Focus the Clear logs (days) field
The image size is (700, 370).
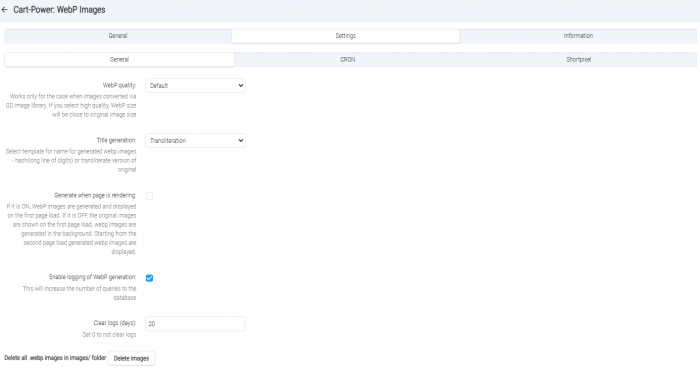coord(195,324)
